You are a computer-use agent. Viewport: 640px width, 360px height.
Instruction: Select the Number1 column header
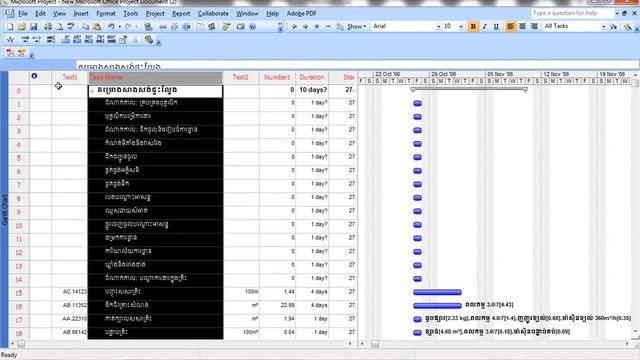click(277, 77)
